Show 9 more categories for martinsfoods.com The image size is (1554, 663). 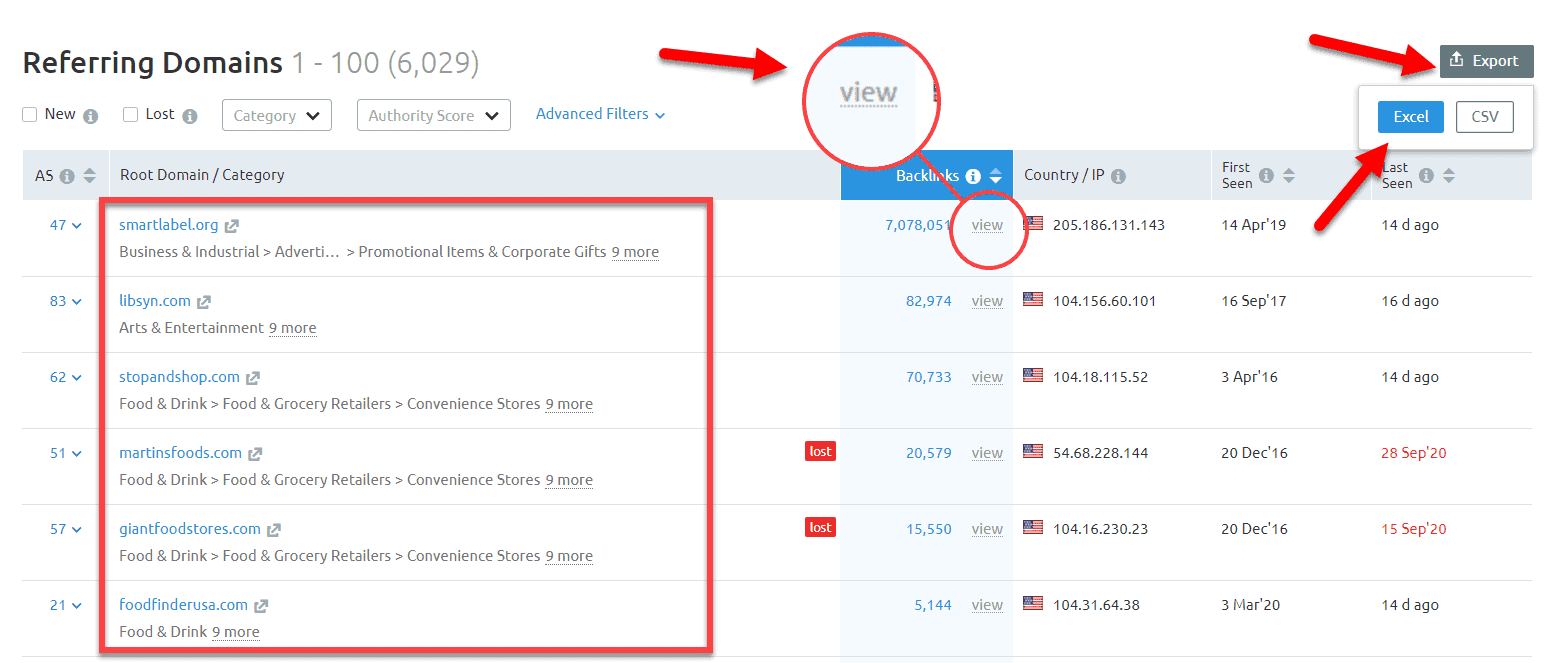pos(569,480)
